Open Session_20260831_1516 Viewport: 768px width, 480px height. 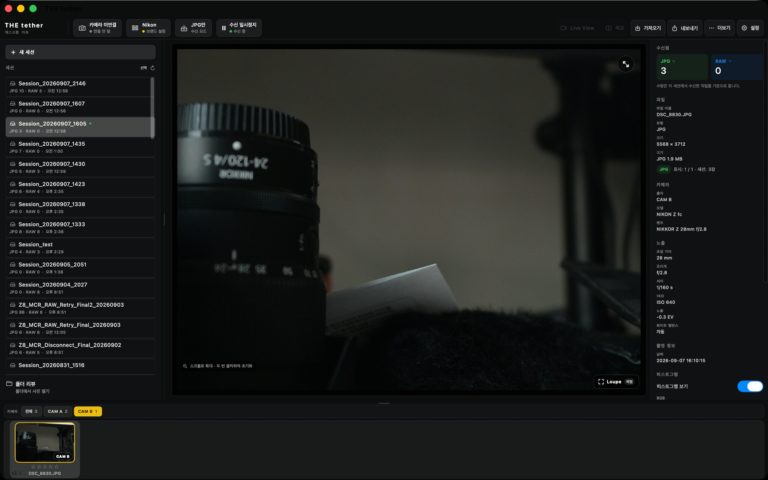(78, 366)
